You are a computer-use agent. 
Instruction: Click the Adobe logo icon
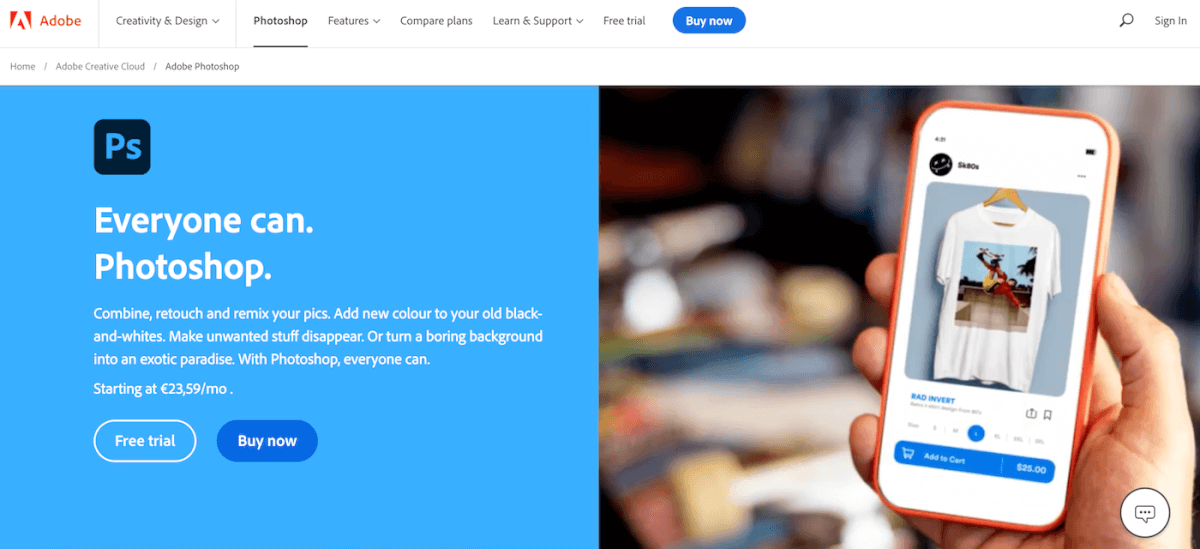[19, 20]
